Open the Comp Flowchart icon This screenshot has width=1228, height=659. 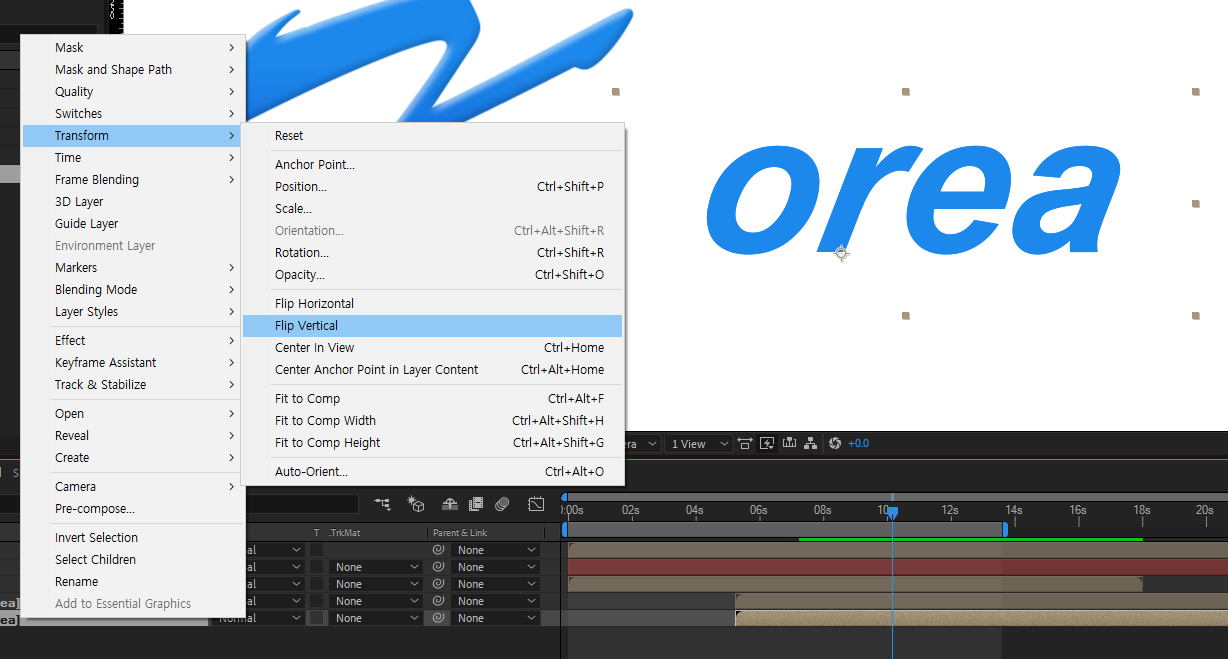coord(810,444)
